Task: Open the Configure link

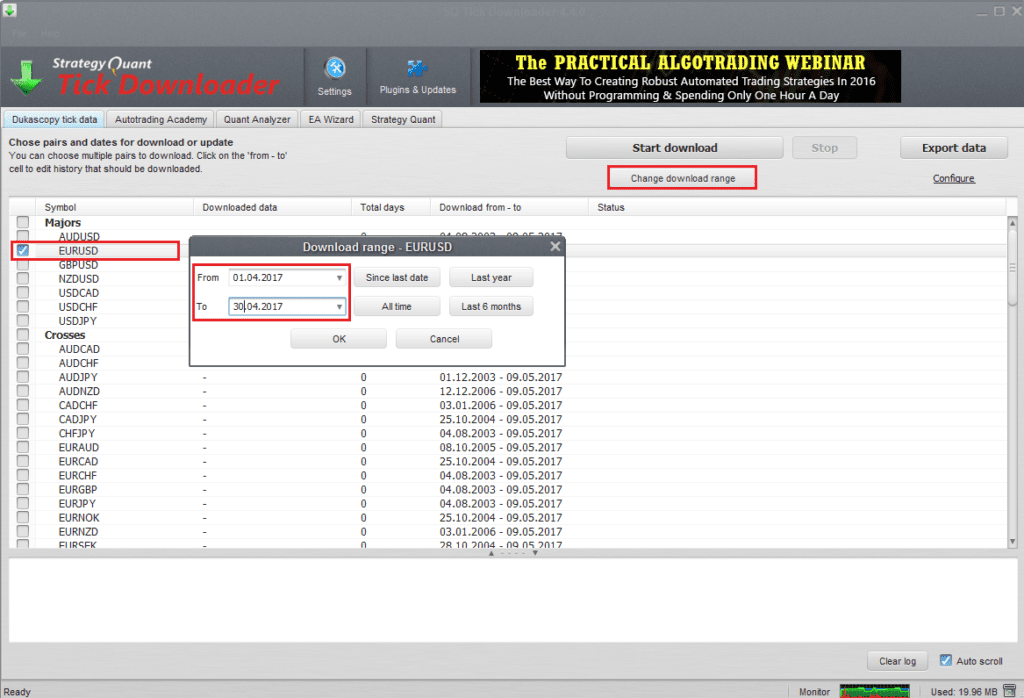Action: pos(953,178)
